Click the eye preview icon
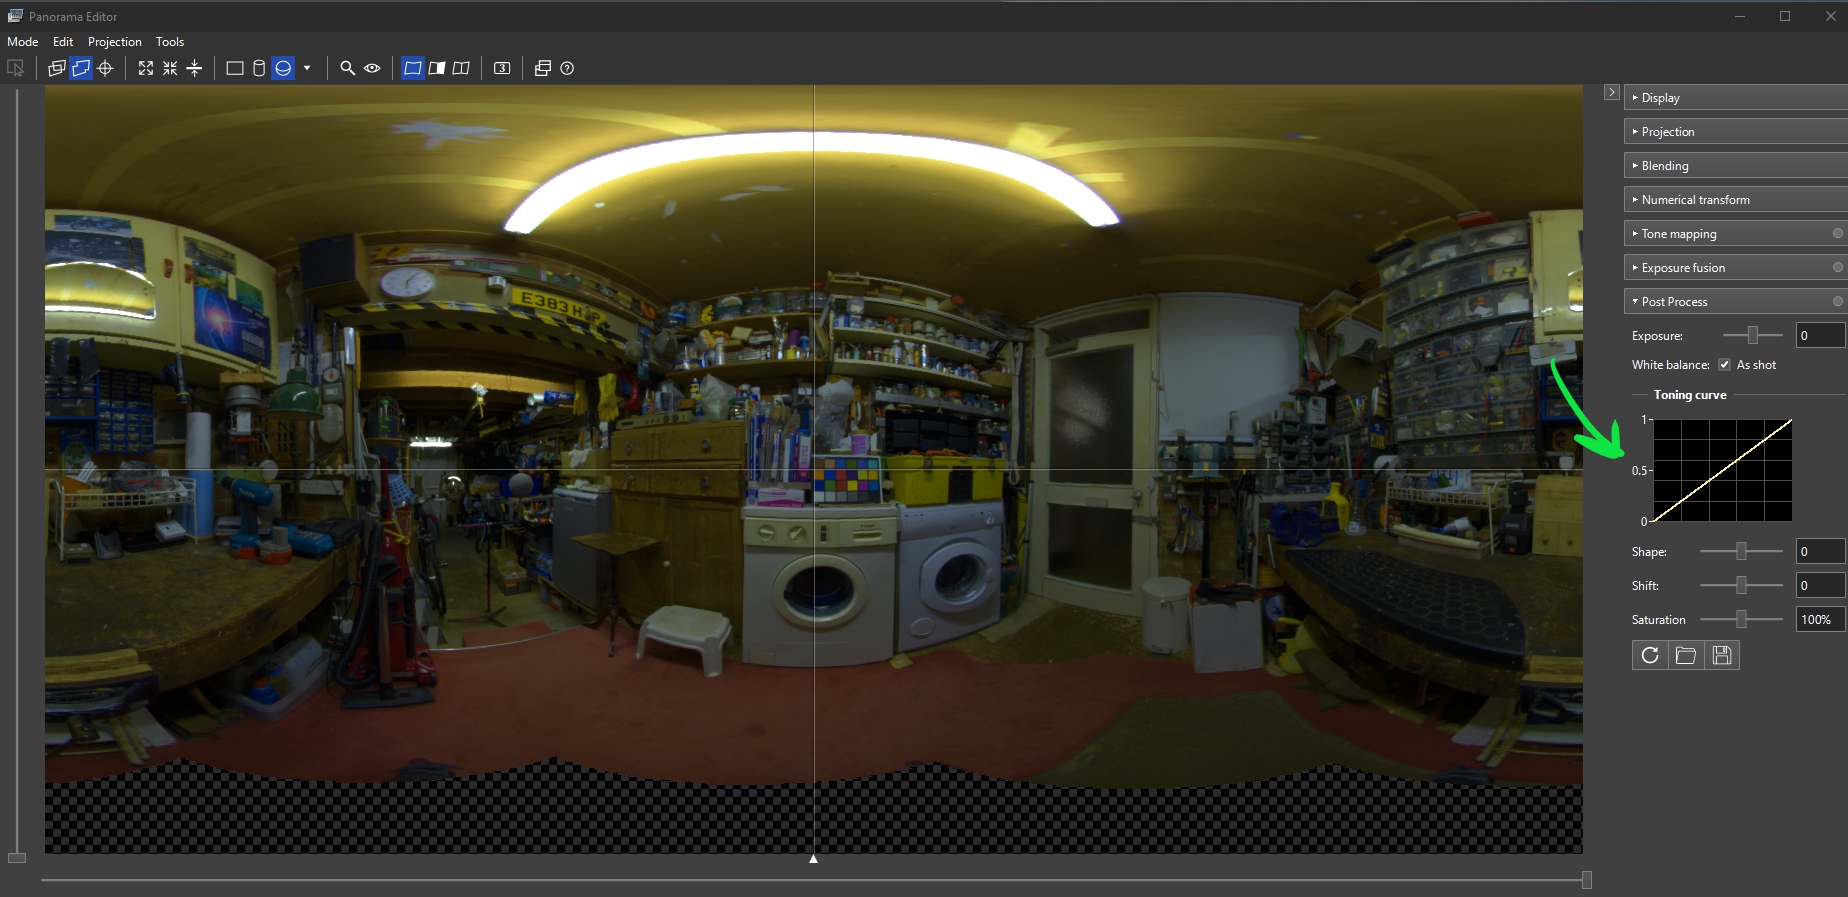1848x897 pixels. click(x=372, y=68)
